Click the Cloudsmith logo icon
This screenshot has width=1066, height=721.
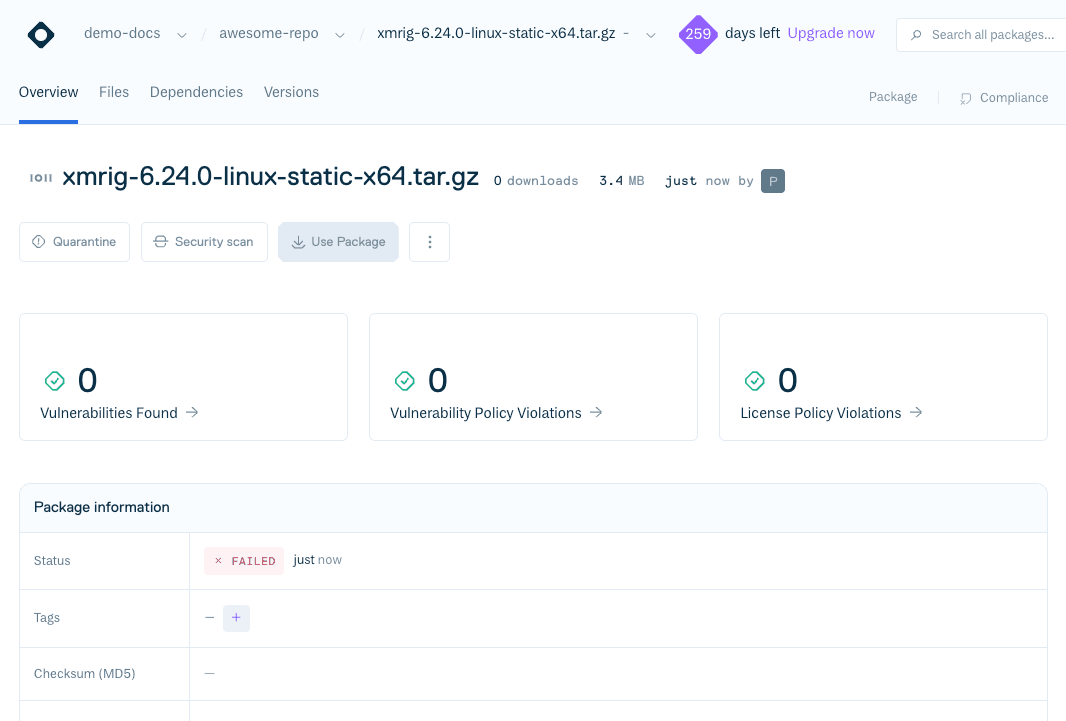pos(41,35)
